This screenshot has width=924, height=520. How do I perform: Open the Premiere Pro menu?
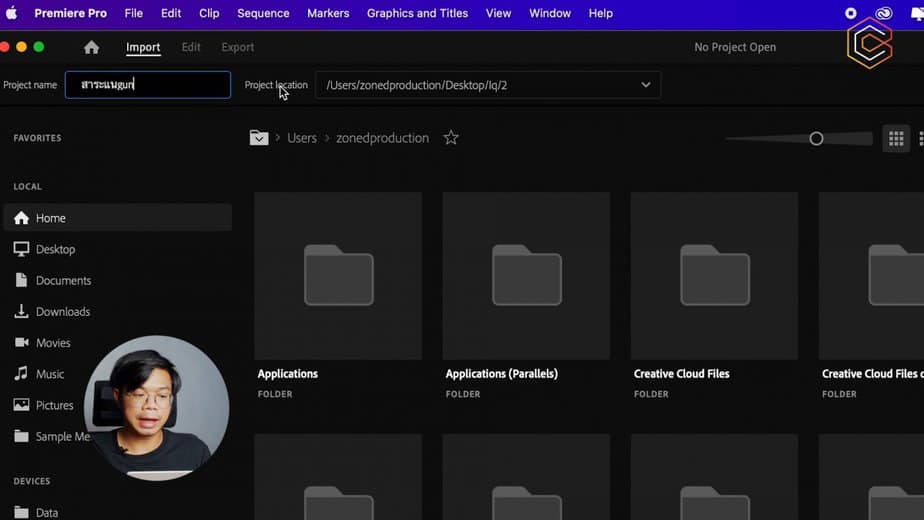[71, 13]
